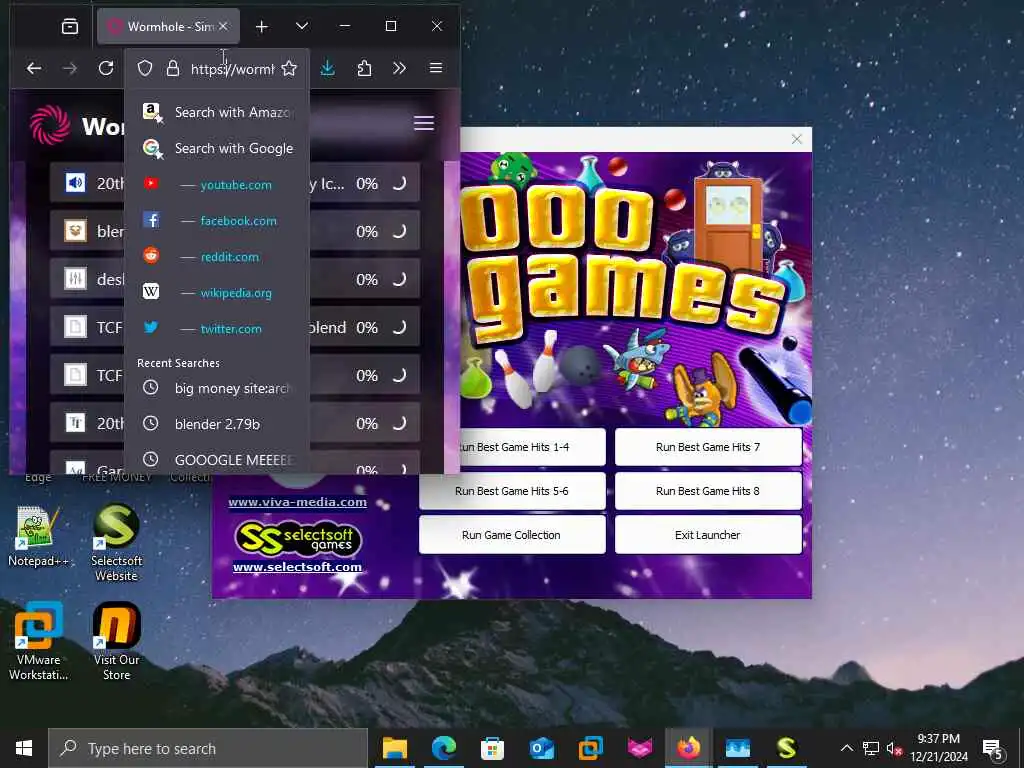1024x768 pixels.
Task: Open VMware Workstation desktop shortcut
Action: coord(38,641)
